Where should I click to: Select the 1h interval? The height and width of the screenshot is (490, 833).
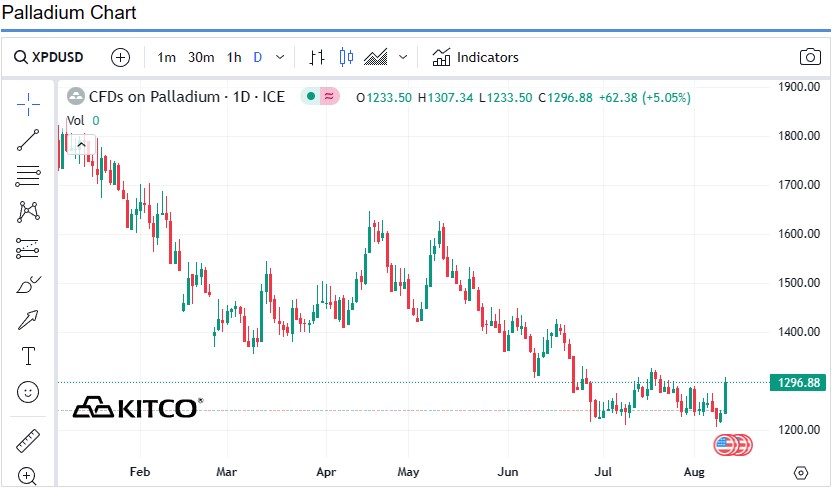pos(234,57)
